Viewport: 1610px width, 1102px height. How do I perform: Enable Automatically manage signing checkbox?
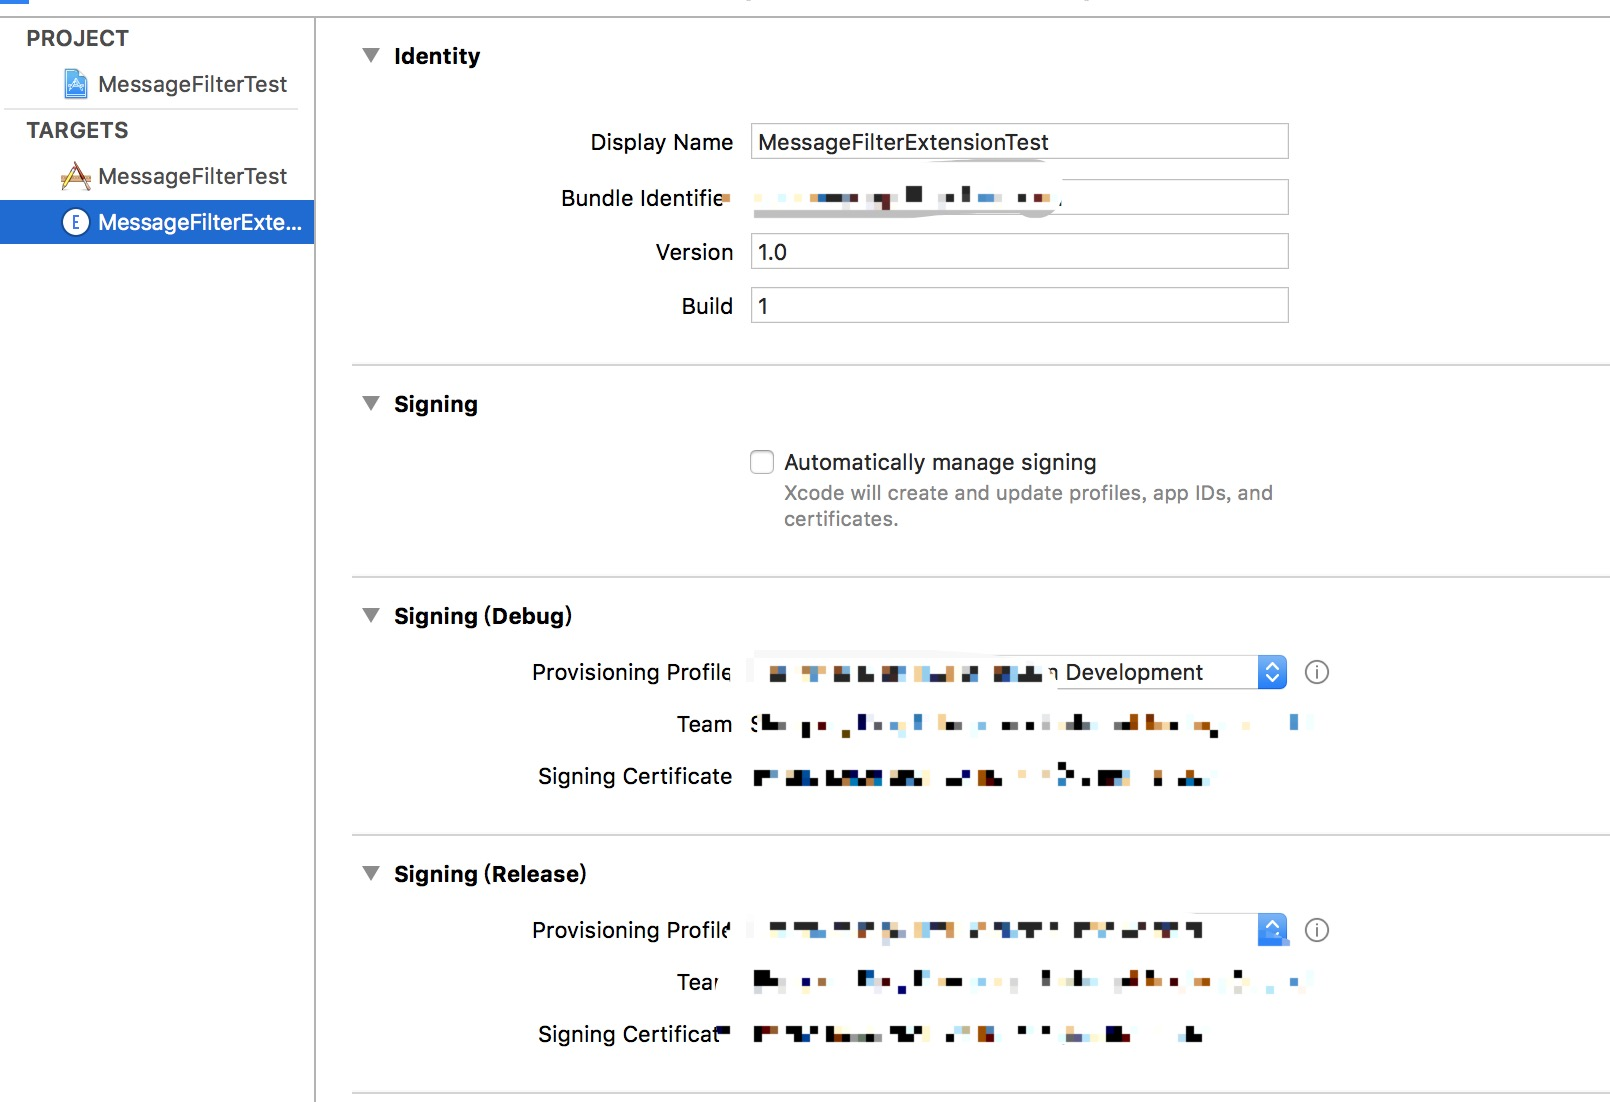(762, 462)
